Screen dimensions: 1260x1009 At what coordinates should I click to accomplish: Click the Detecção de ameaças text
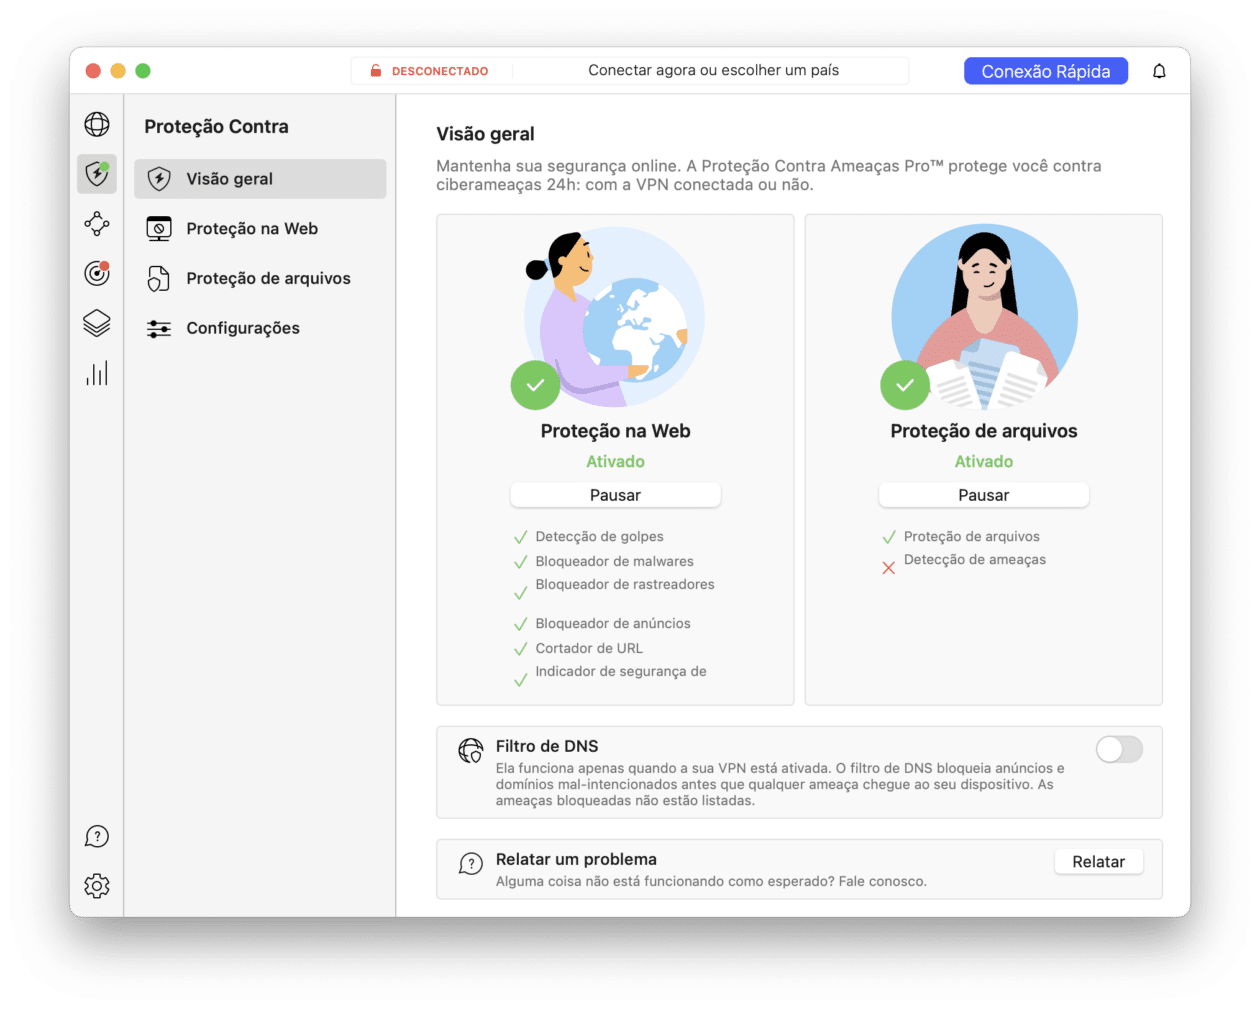975,559
